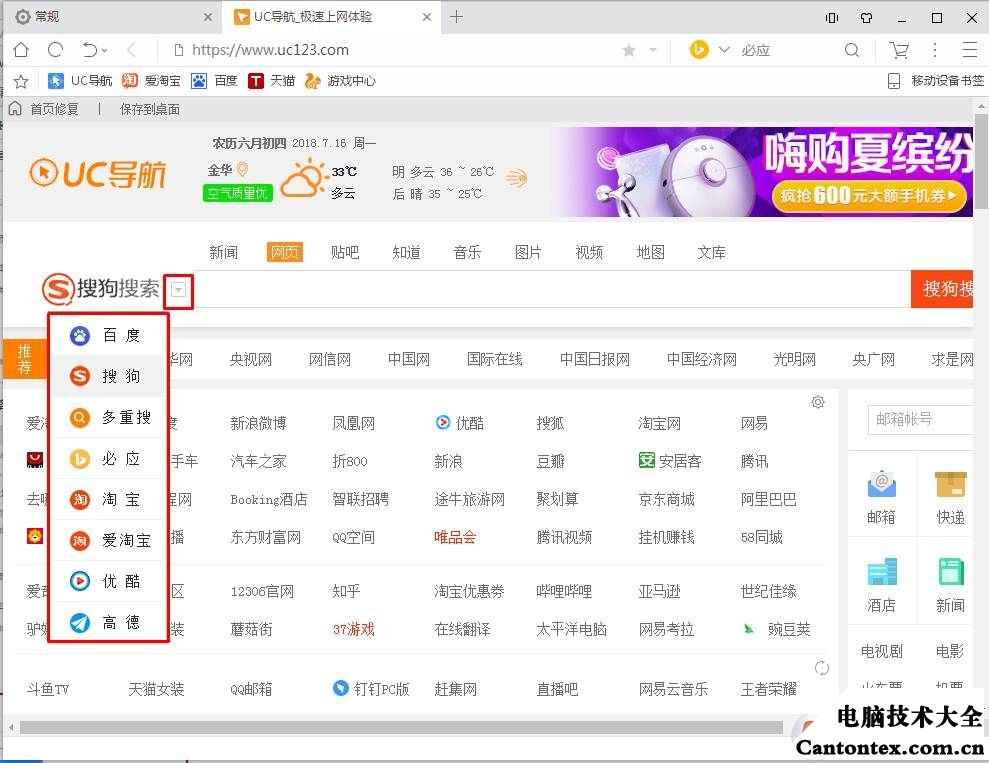Open a new tab with plus button
The width and height of the screenshot is (989, 763).
pos(457,17)
